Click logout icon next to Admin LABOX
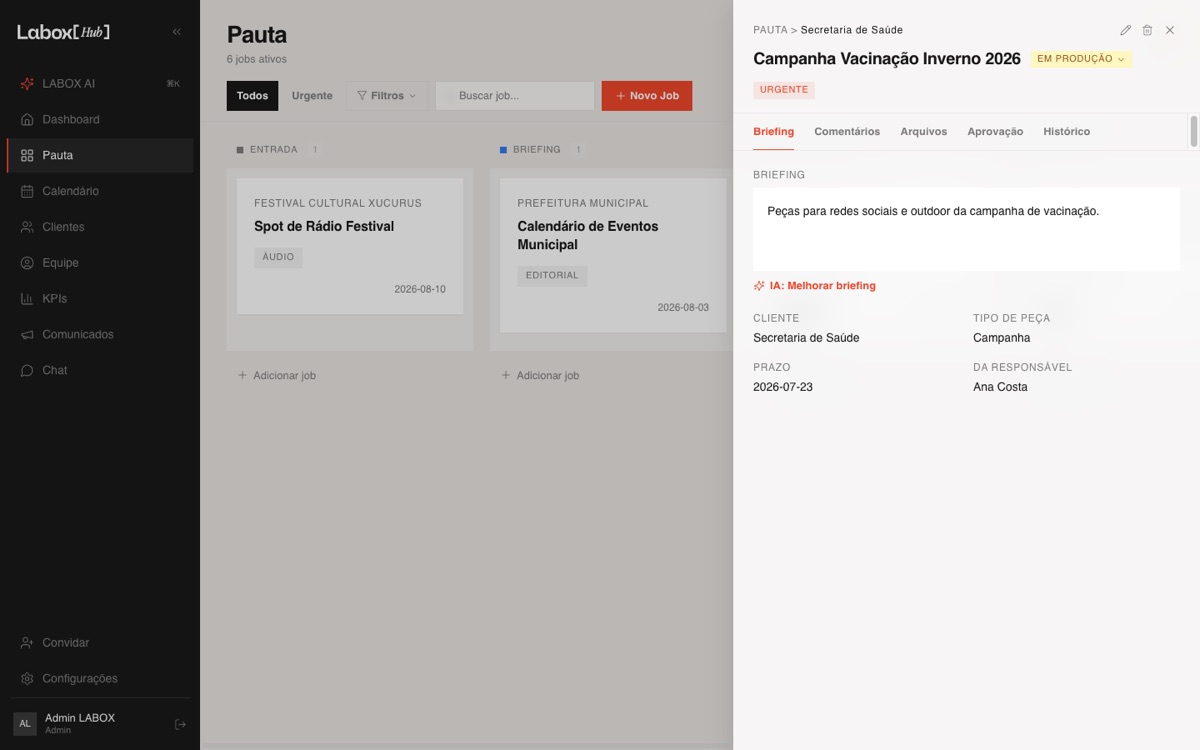This screenshot has width=1200, height=750. pos(181,724)
